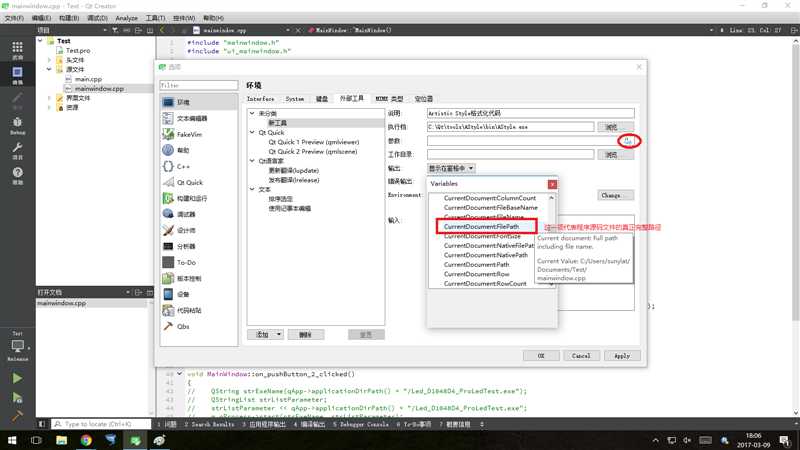The width and height of the screenshot is (800, 450).
Task: Open Chrome from taskbar
Action: (86, 440)
